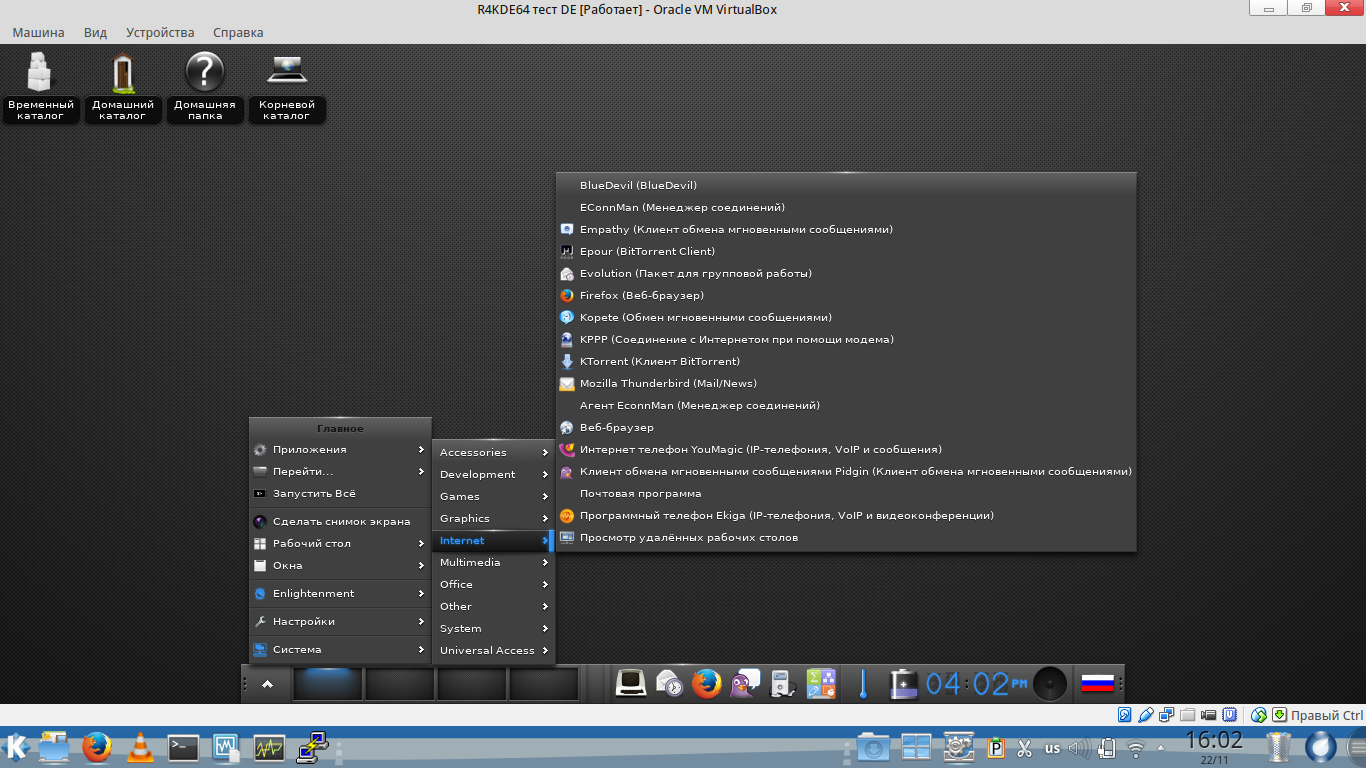Click the VirtualBox shared folders status icon
The height and width of the screenshot is (768, 1366).
click(x=1188, y=715)
